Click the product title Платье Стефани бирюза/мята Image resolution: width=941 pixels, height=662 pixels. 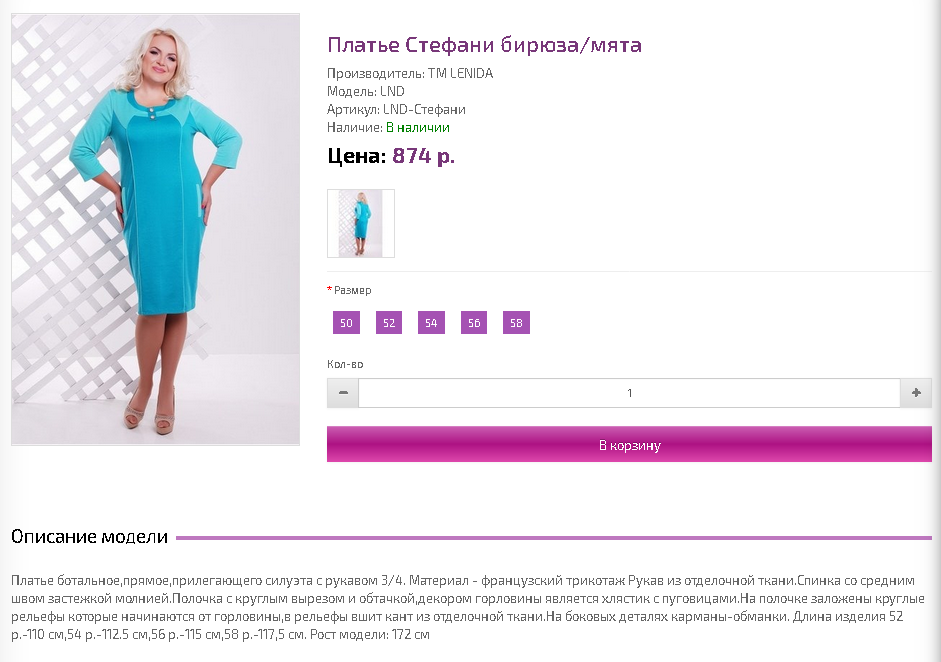pos(484,45)
